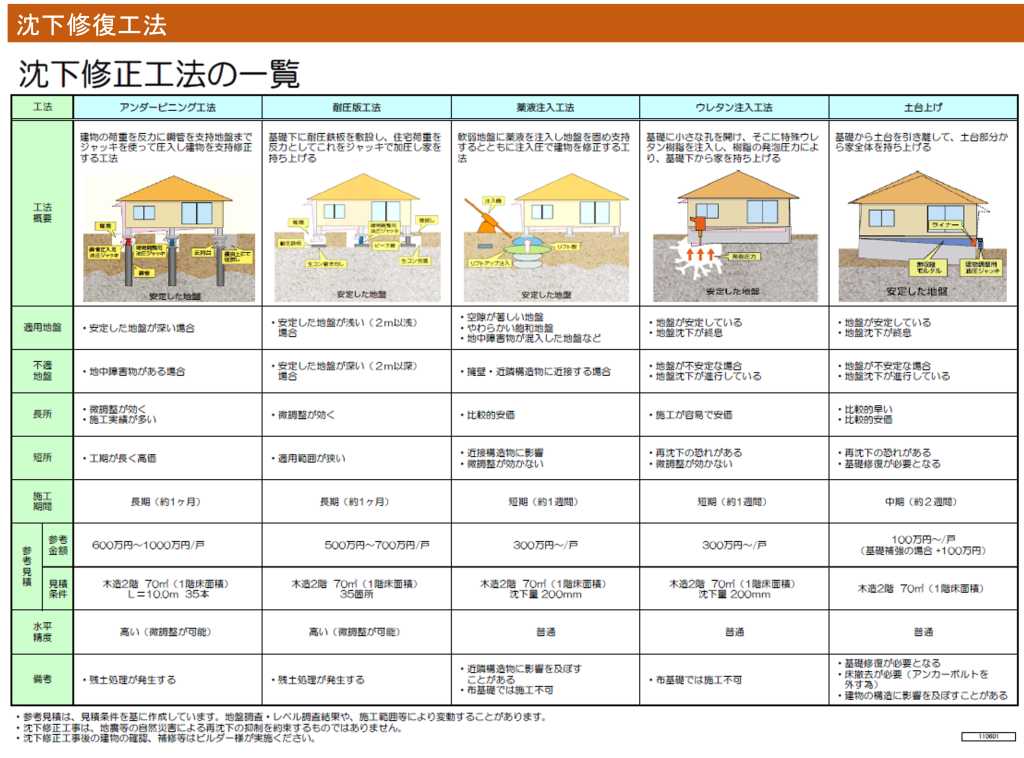
Task: Click the 110601 document number box
Action: click(x=984, y=735)
